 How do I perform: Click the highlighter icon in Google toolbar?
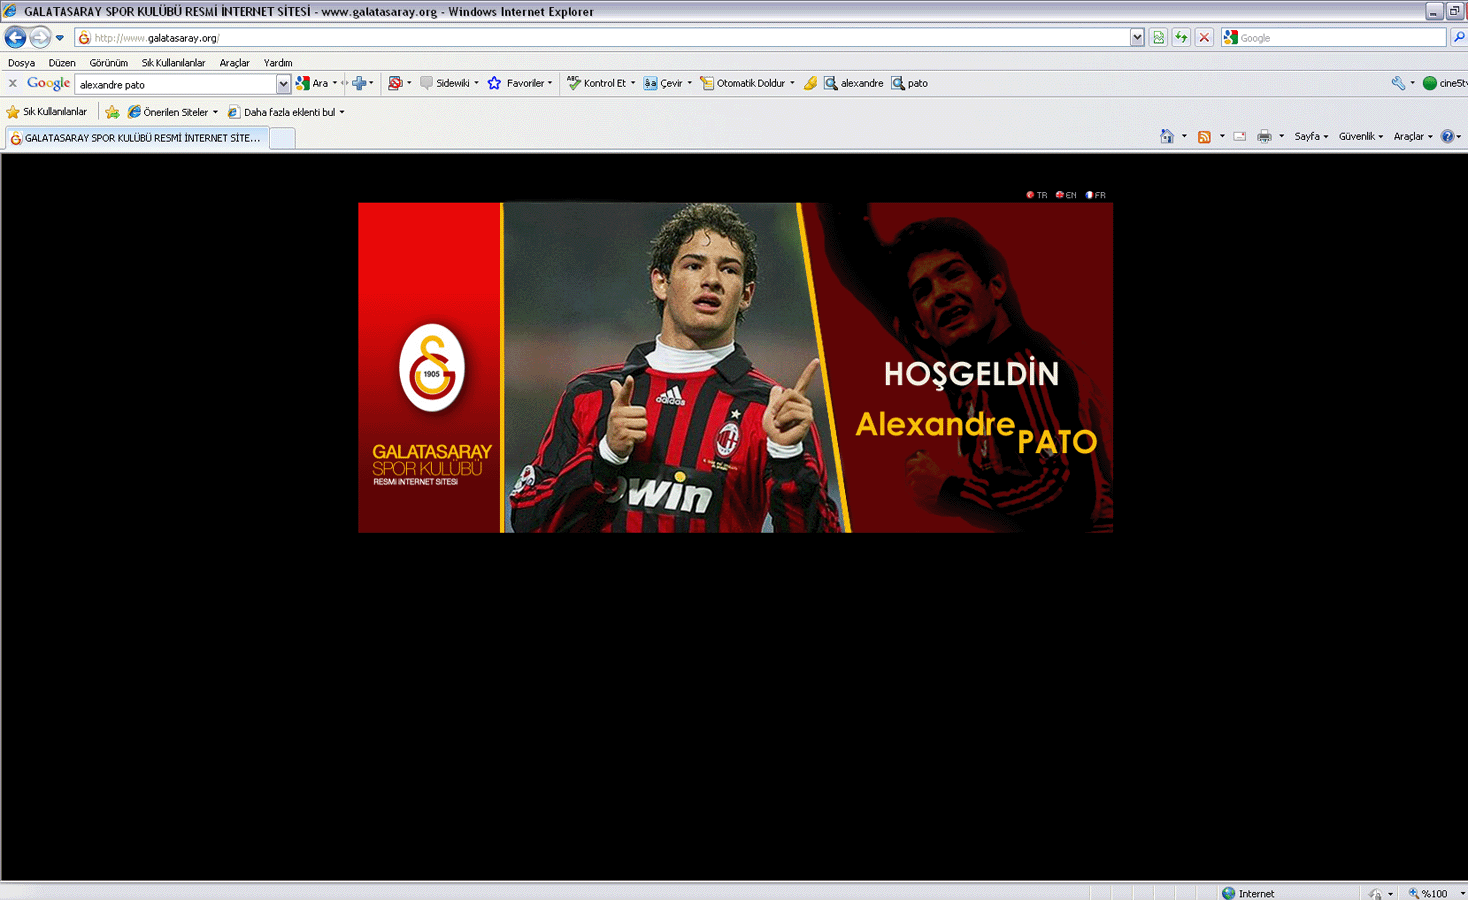810,84
